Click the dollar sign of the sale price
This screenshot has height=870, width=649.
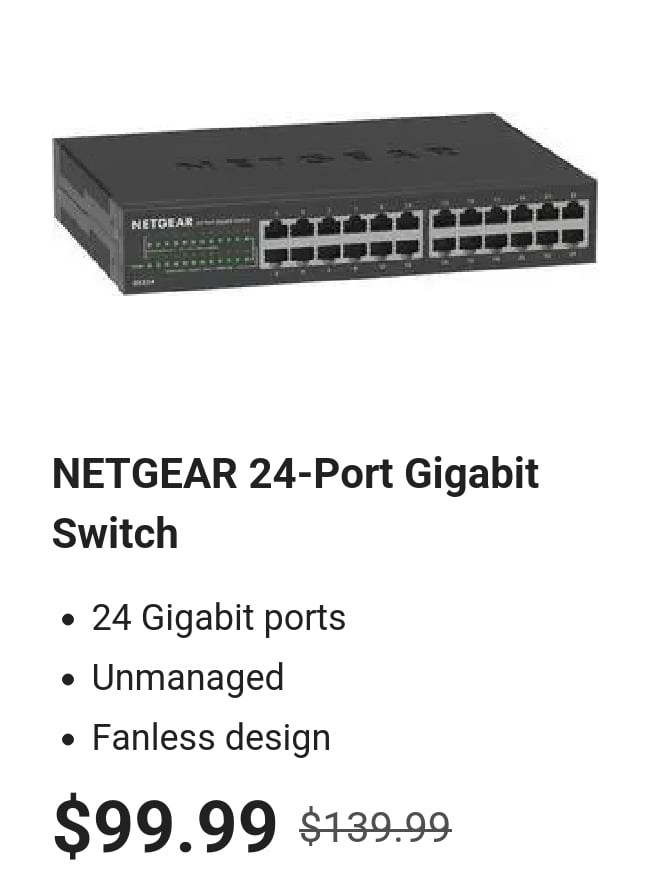(72, 826)
